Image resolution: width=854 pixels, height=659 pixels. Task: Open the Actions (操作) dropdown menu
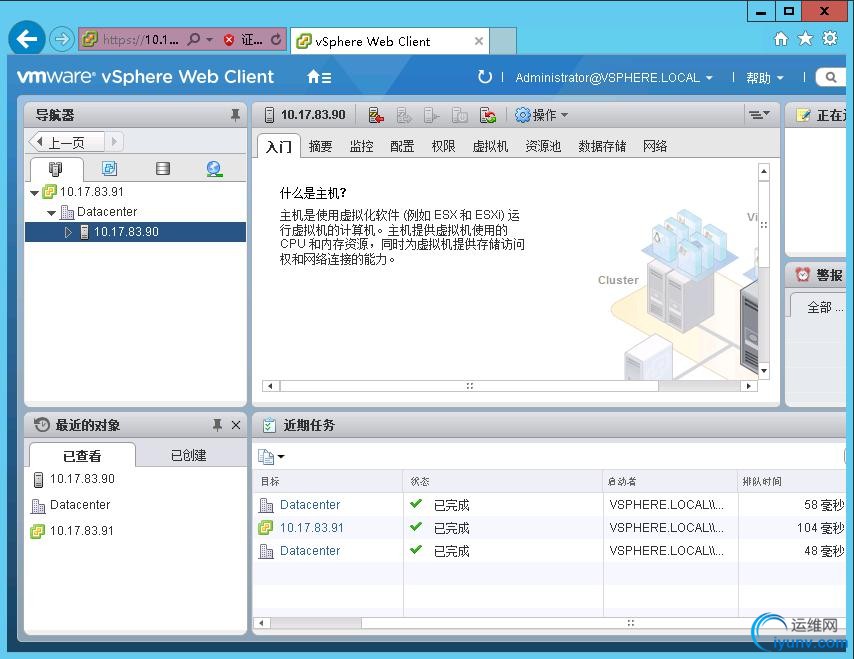click(541, 115)
